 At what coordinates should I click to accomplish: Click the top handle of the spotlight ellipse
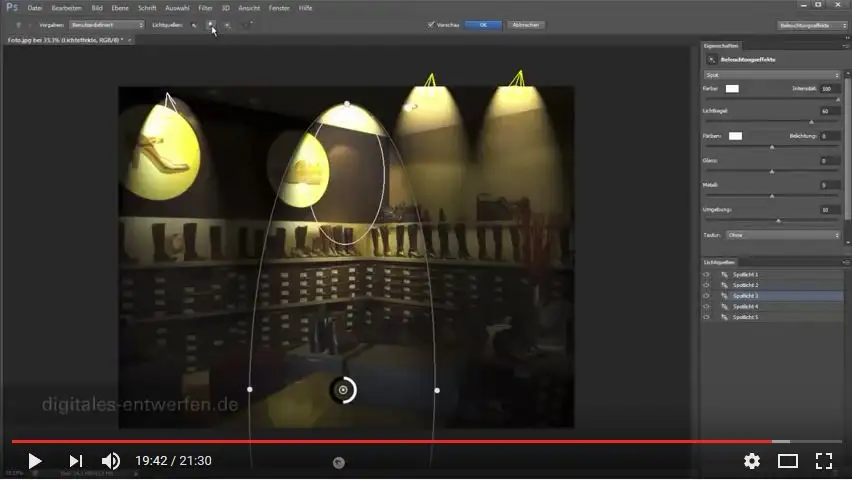click(x=347, y=103)
